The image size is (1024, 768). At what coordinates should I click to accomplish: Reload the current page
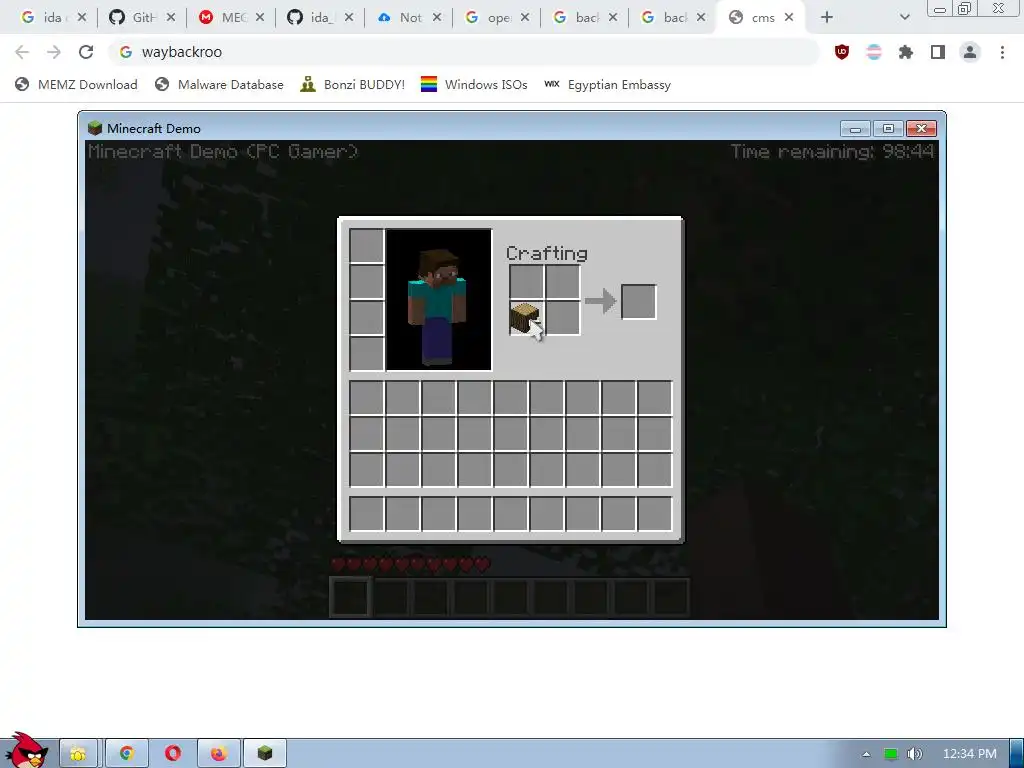86,52
